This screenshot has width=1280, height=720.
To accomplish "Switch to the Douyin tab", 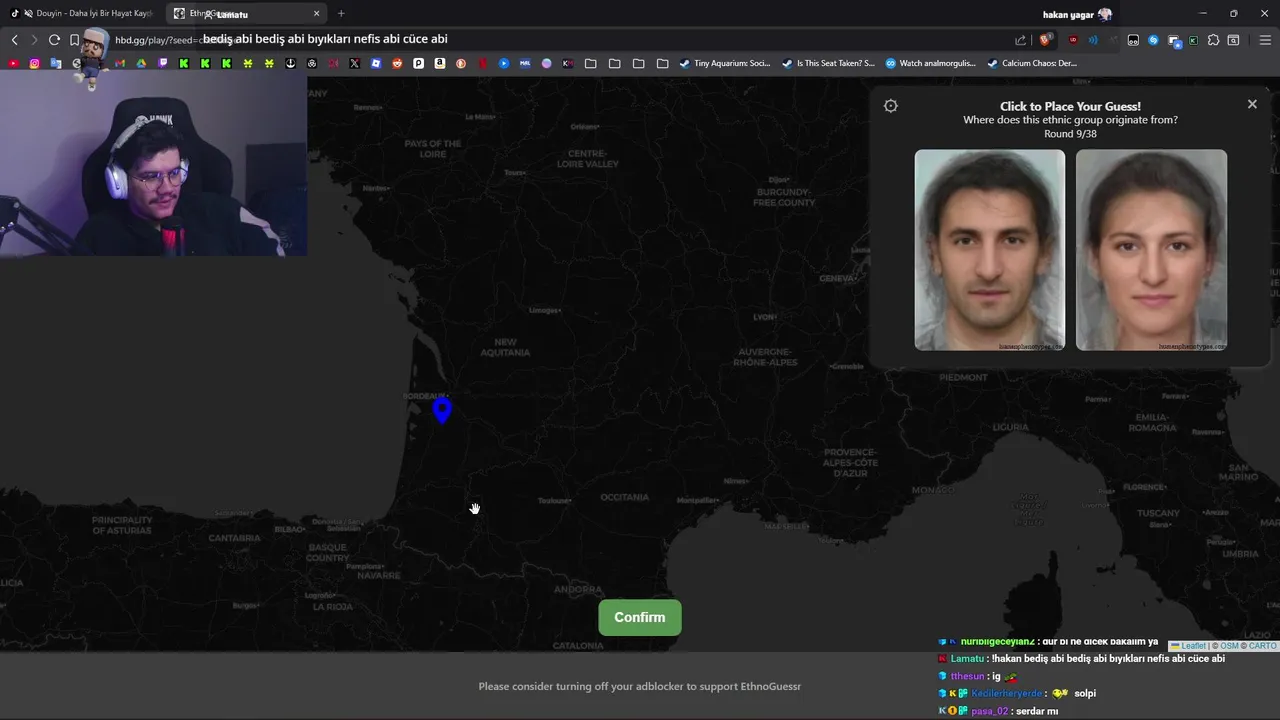I will (82, 14).
